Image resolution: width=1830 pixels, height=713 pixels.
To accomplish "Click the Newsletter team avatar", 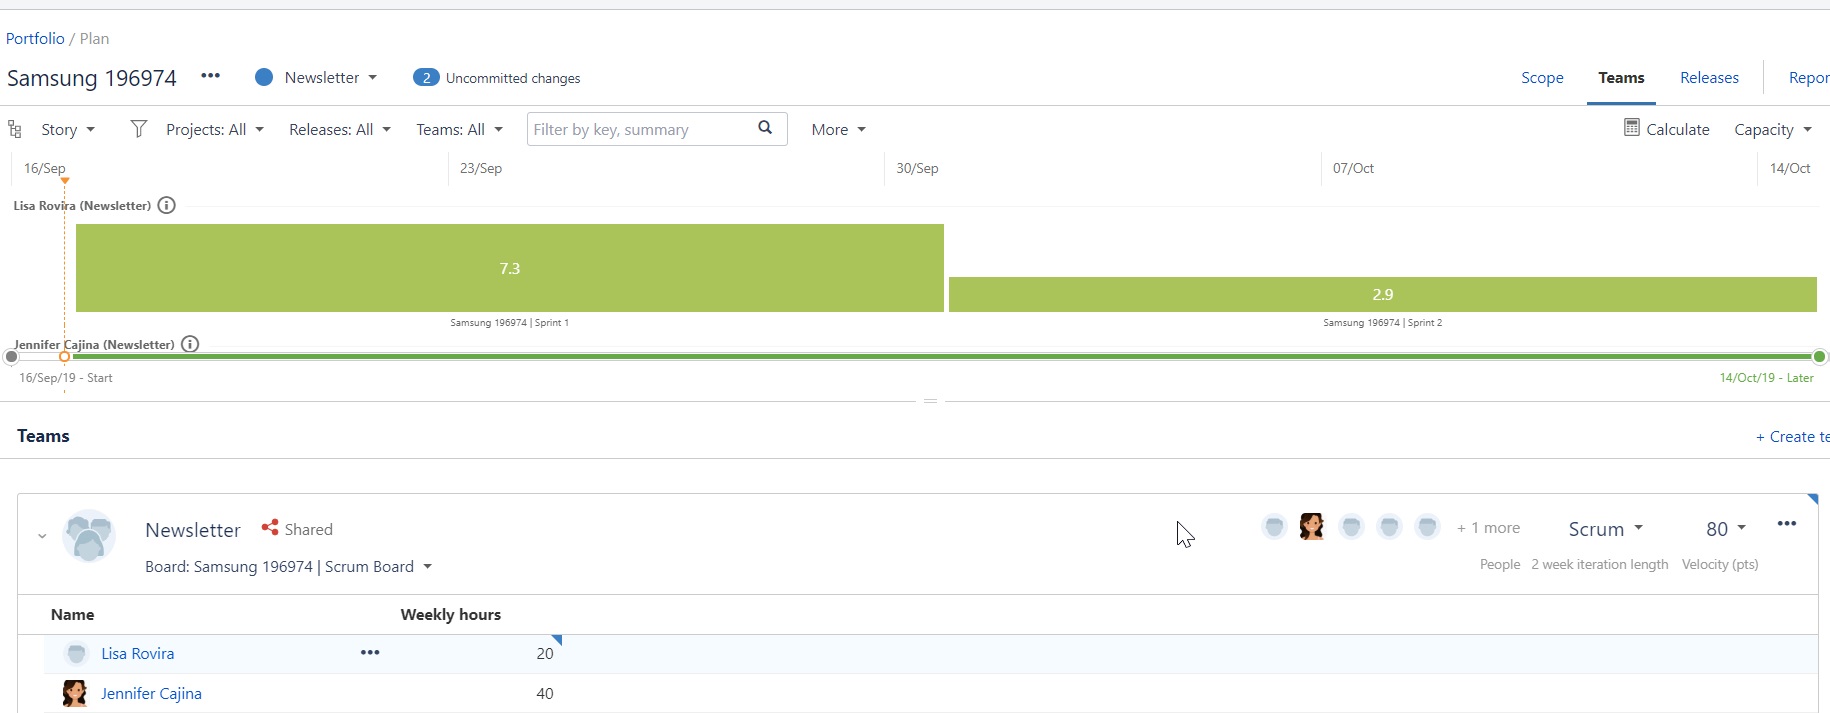I will coord(89,536).
